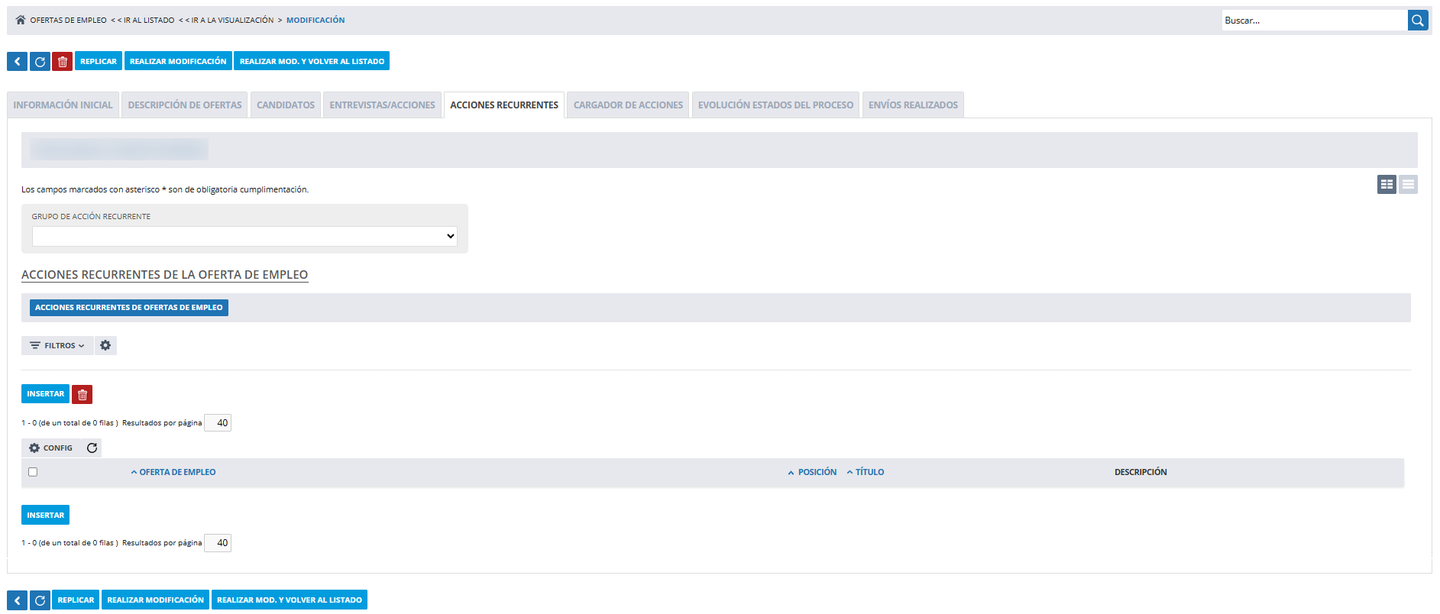The image size is (1440, 614).
Task: Click INSERTAR next to the red trash icon
Action: point(45,394)
